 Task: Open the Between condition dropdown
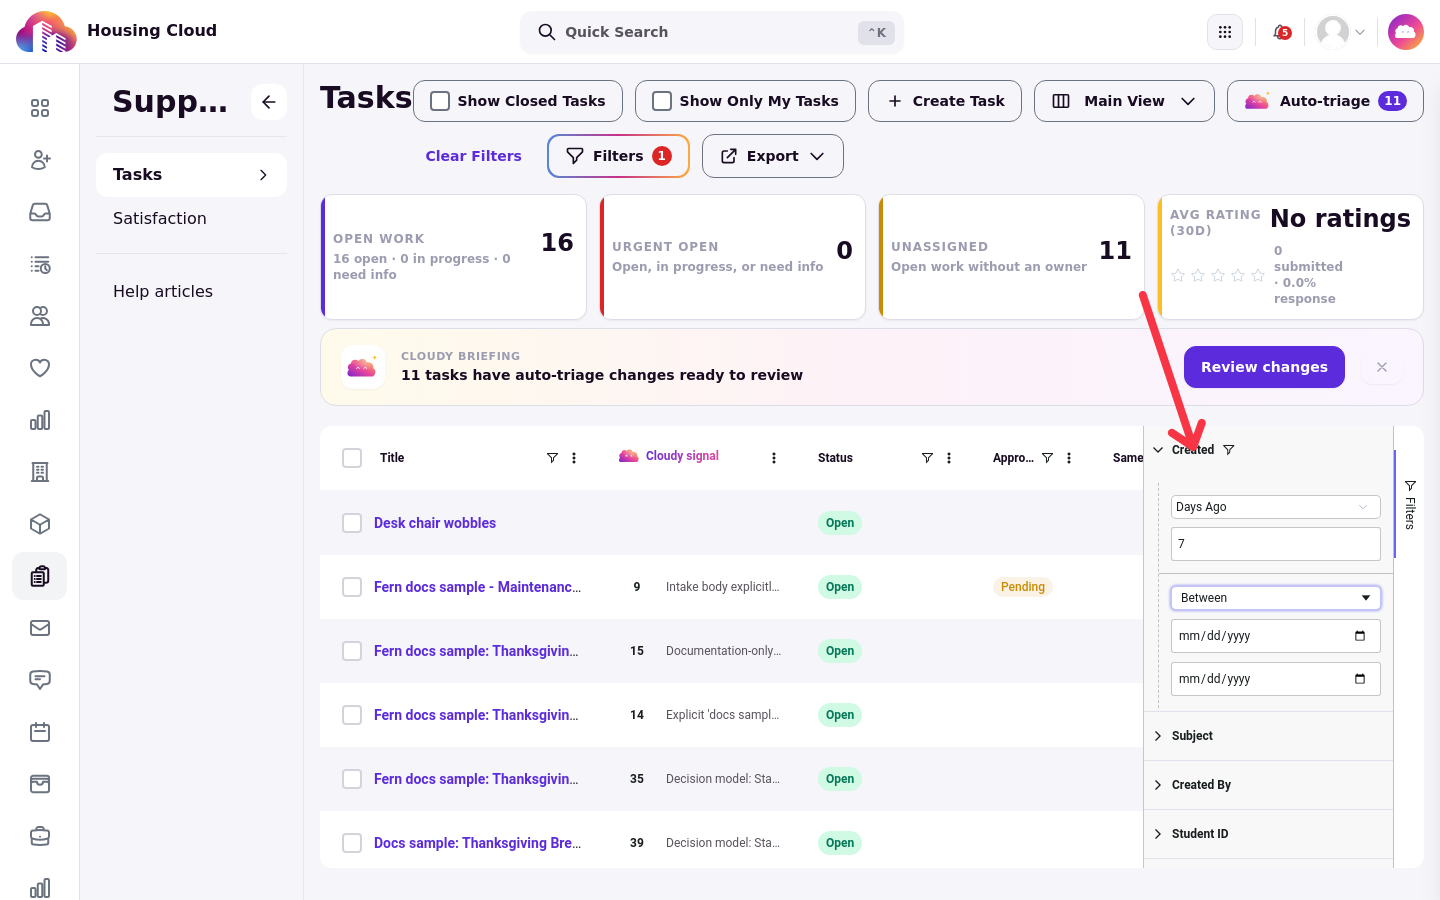(1276, 598)
